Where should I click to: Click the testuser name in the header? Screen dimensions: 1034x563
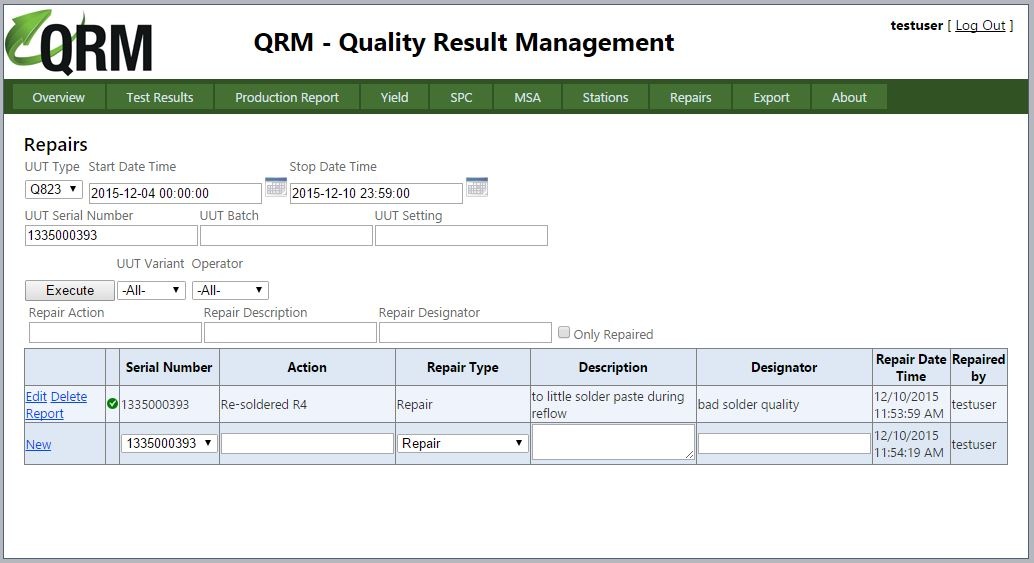[917, 25]
